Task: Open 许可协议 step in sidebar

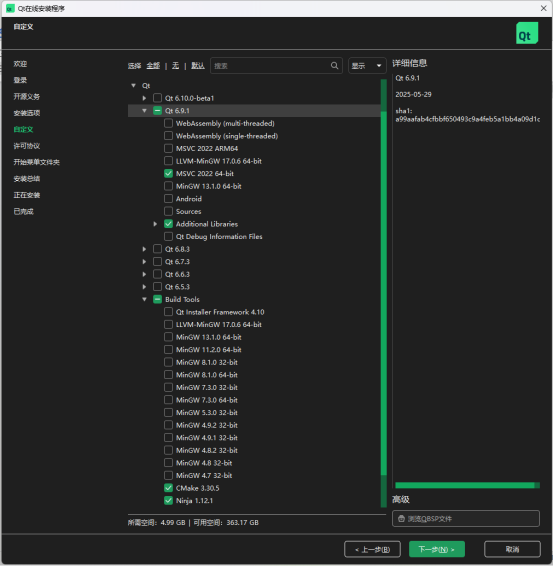Action: tap(27, 146)
